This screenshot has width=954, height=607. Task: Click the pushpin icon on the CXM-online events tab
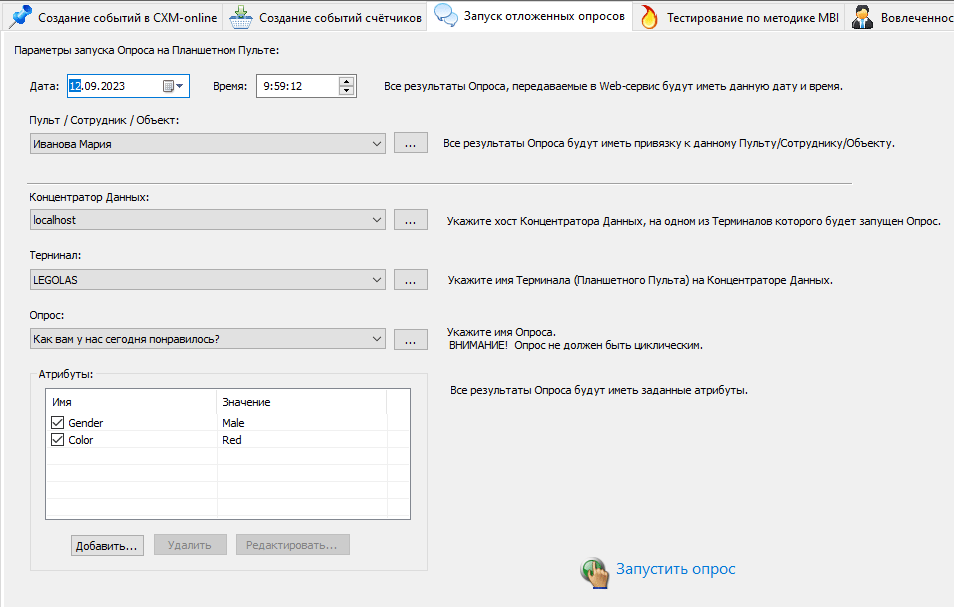(19, 16)
